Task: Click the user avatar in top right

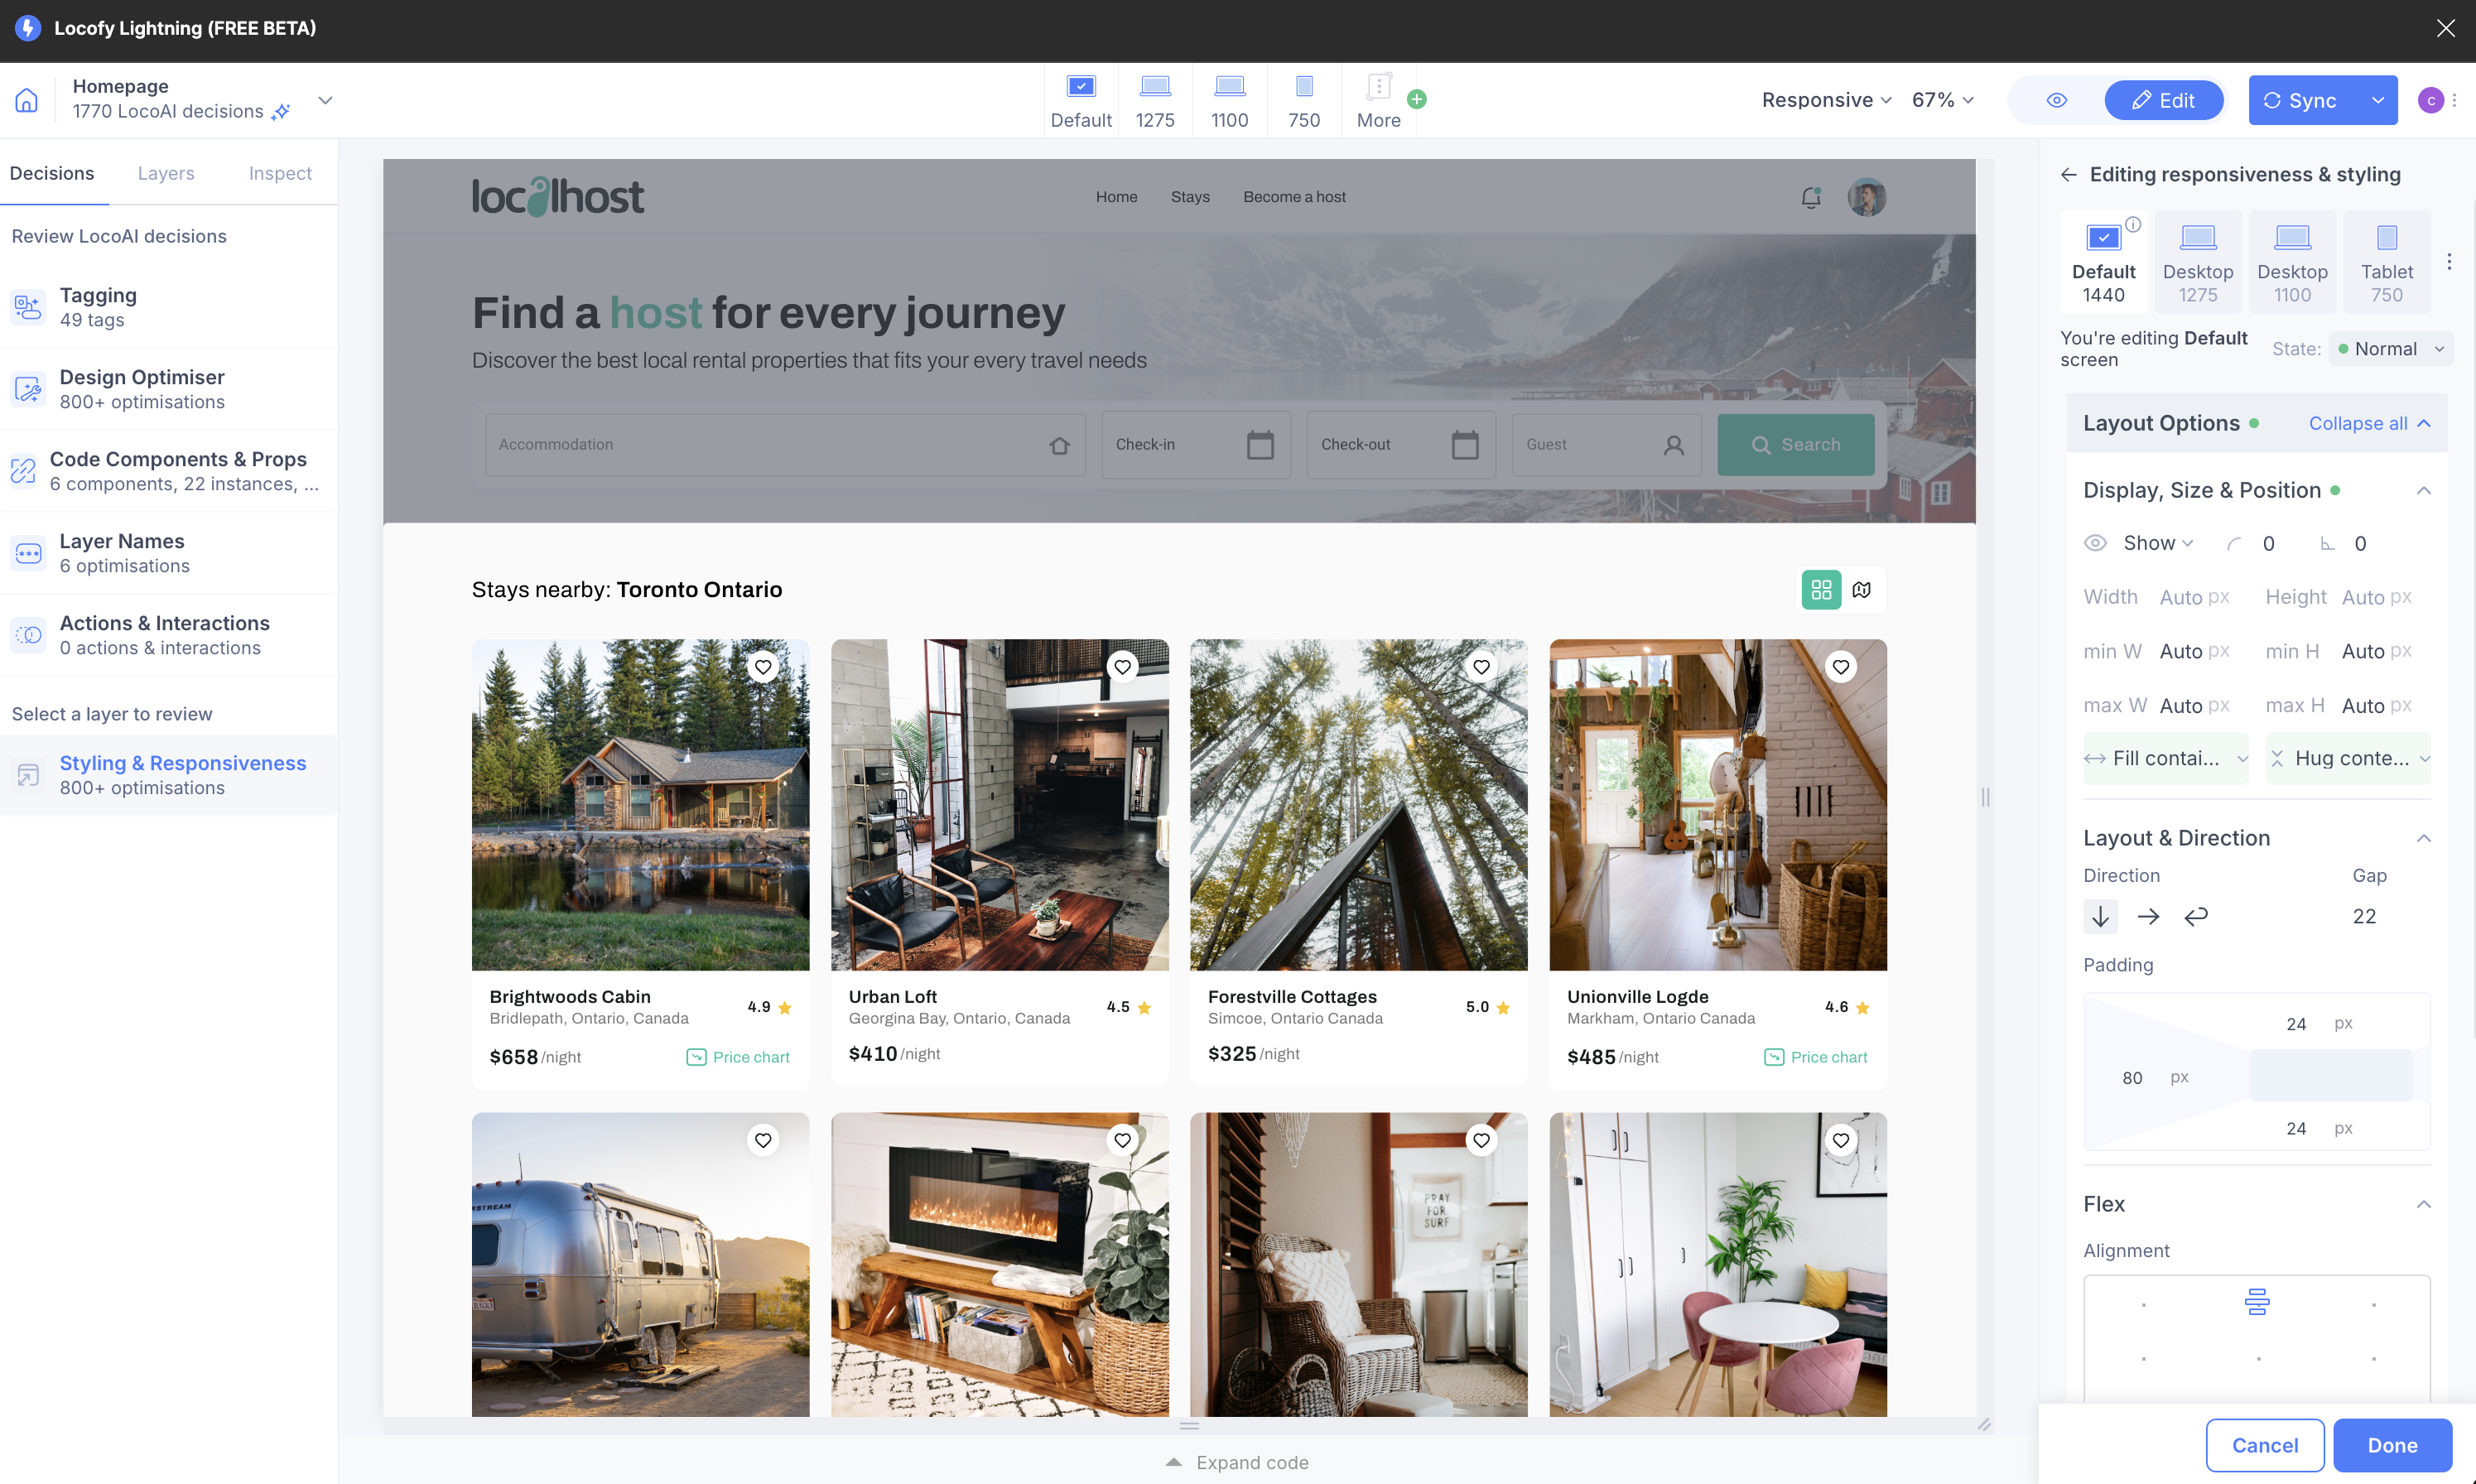Action: coord(2430,100)
